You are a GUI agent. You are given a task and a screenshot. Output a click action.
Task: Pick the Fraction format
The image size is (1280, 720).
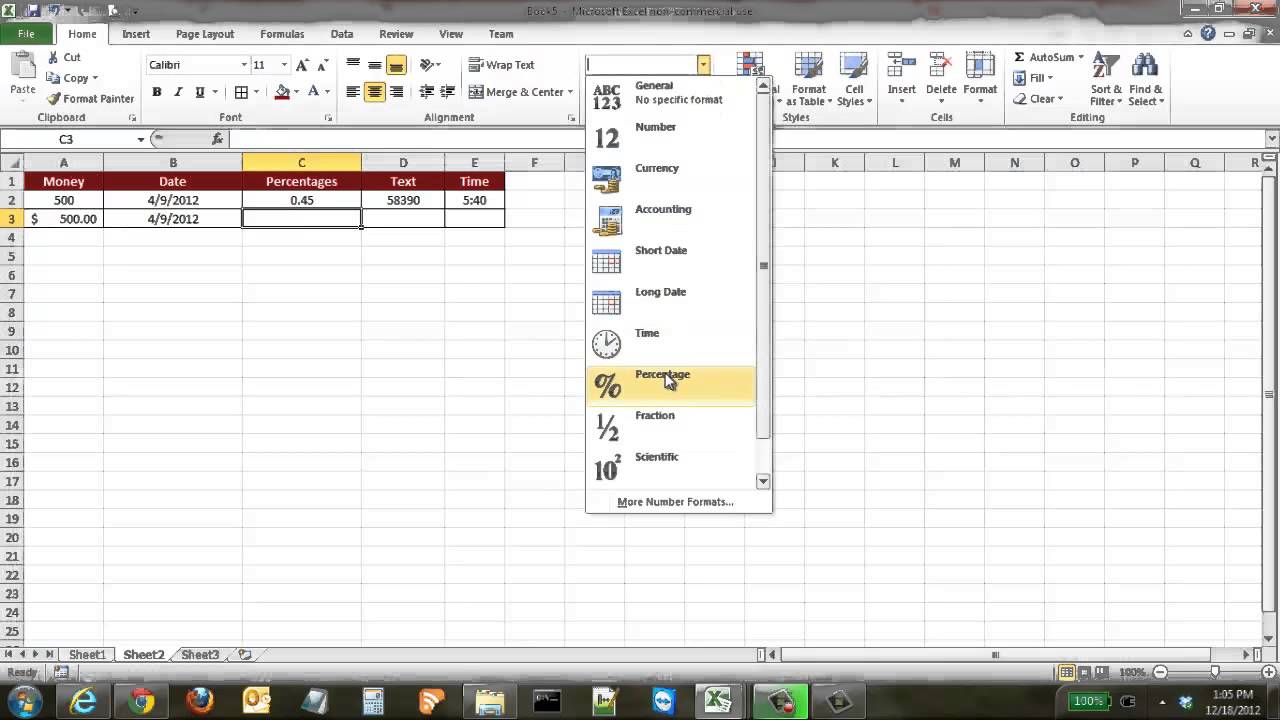click(x=671, y=426)
